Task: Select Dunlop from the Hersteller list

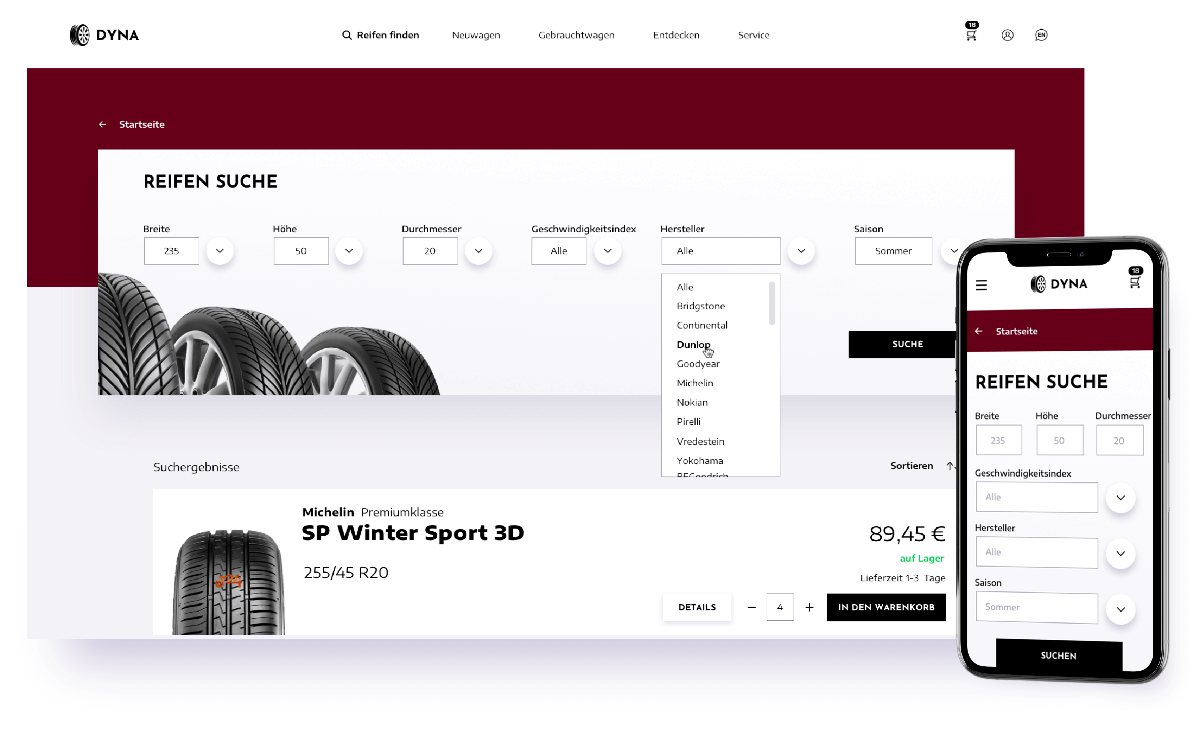Action: pos(694,345)
